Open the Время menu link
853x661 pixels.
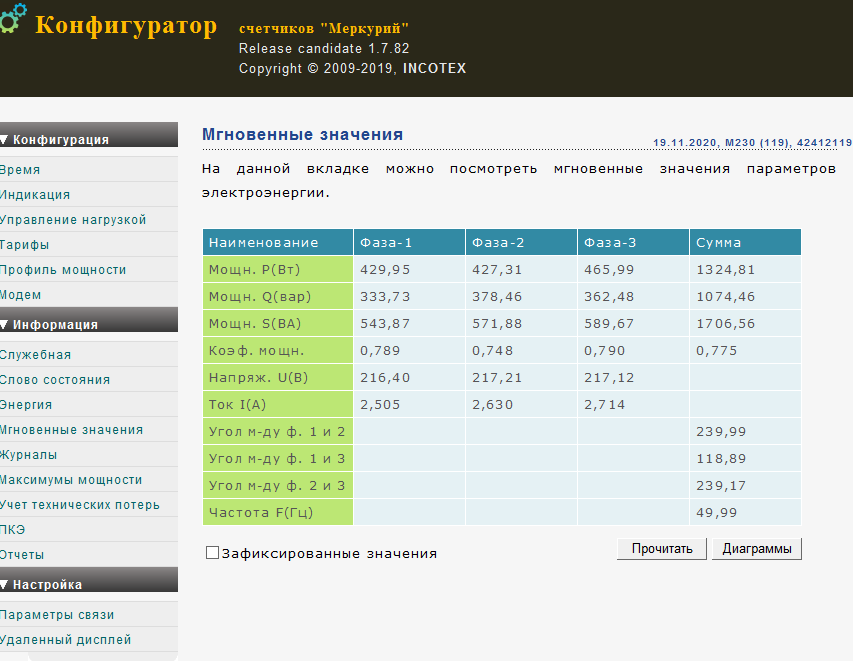click(x=20, y=170)
